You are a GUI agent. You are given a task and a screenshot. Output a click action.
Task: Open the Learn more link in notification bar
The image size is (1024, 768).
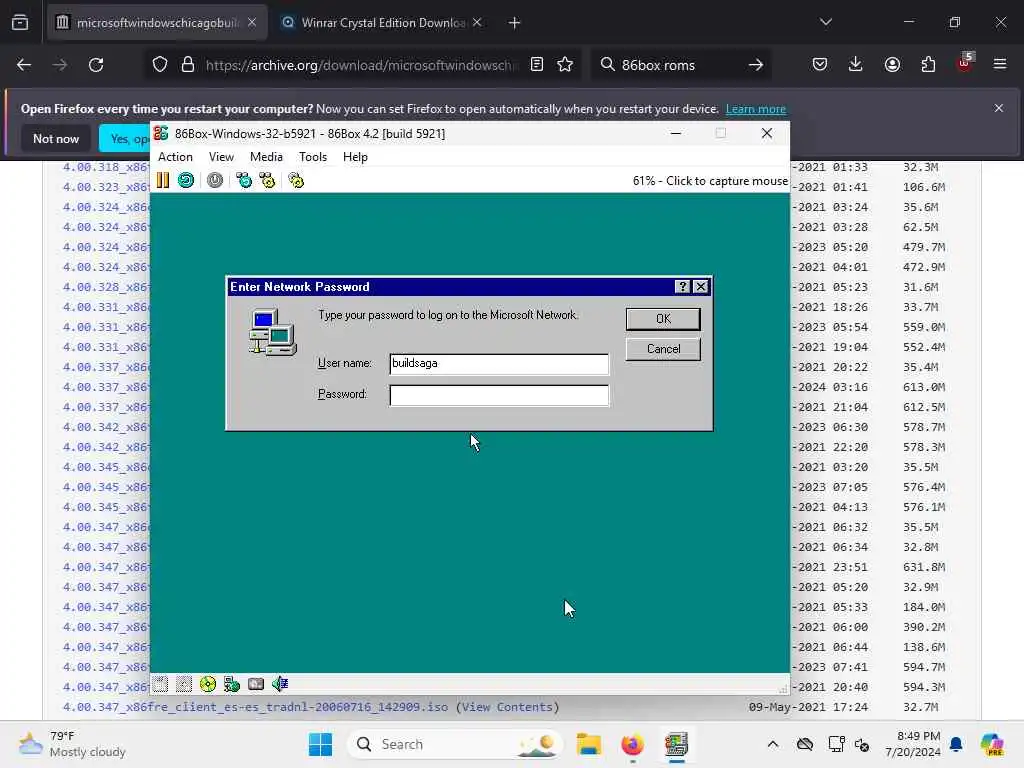[x=756, y=109]
